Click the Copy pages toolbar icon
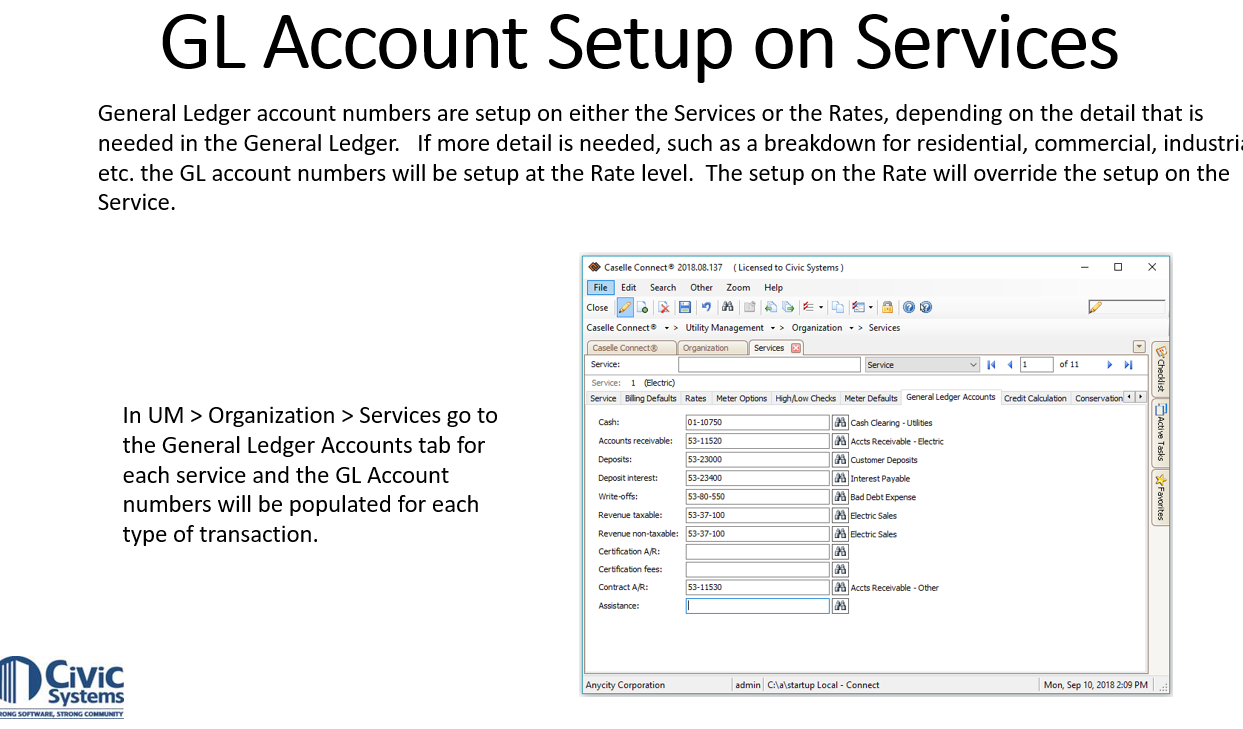The width and height of the screenshot is (1243, 729). (838, 307)
